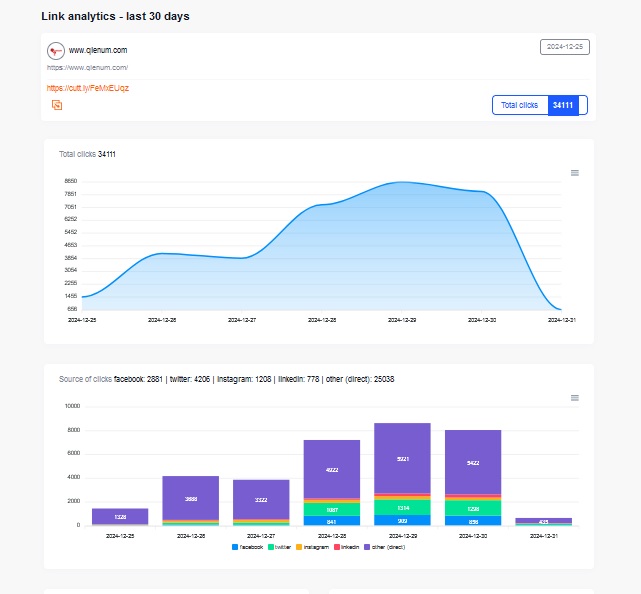Screen dimensions: 641x594
Task: Click the www.qienum.com title
Action: pos(98,50)
